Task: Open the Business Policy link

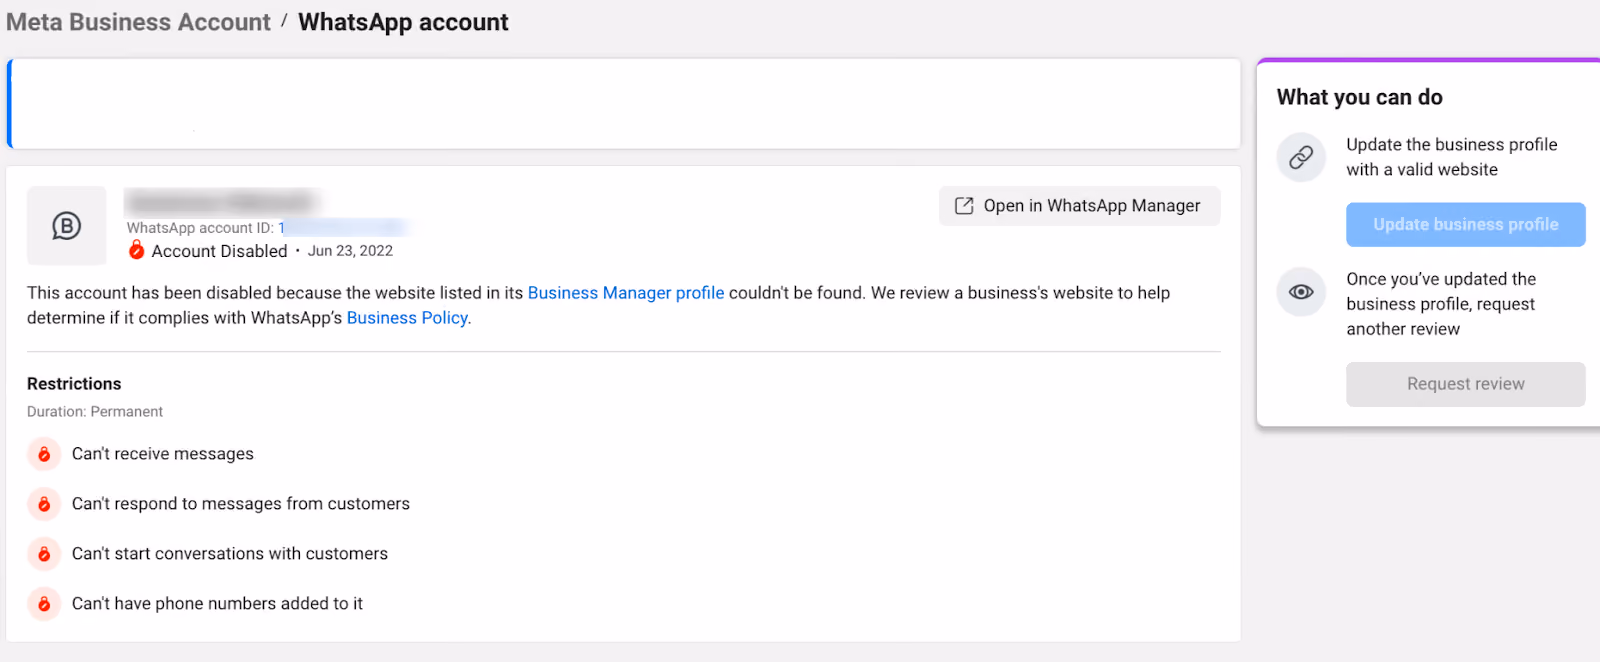Action: (x=407, y=318)
